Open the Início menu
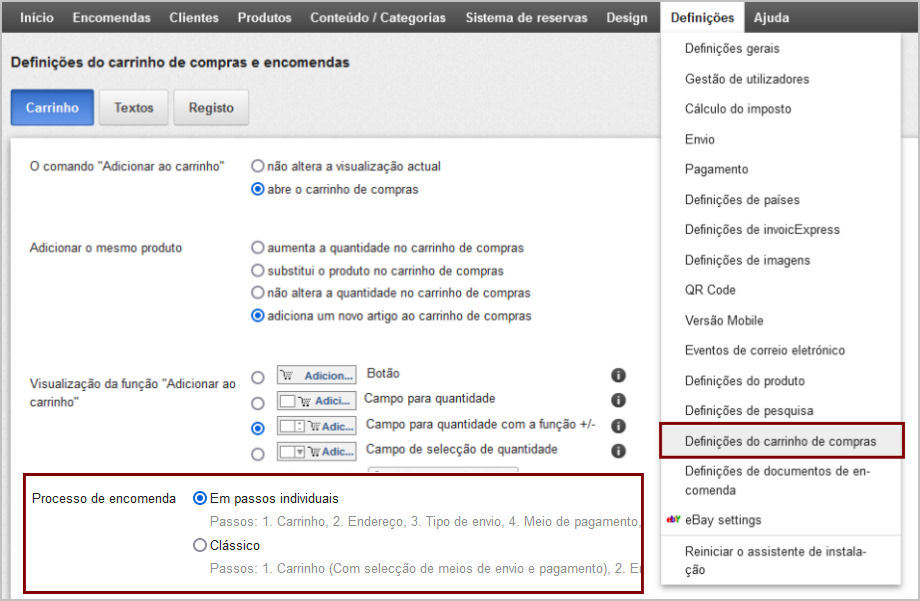920x601 pixels. click(x=36, y=18)
